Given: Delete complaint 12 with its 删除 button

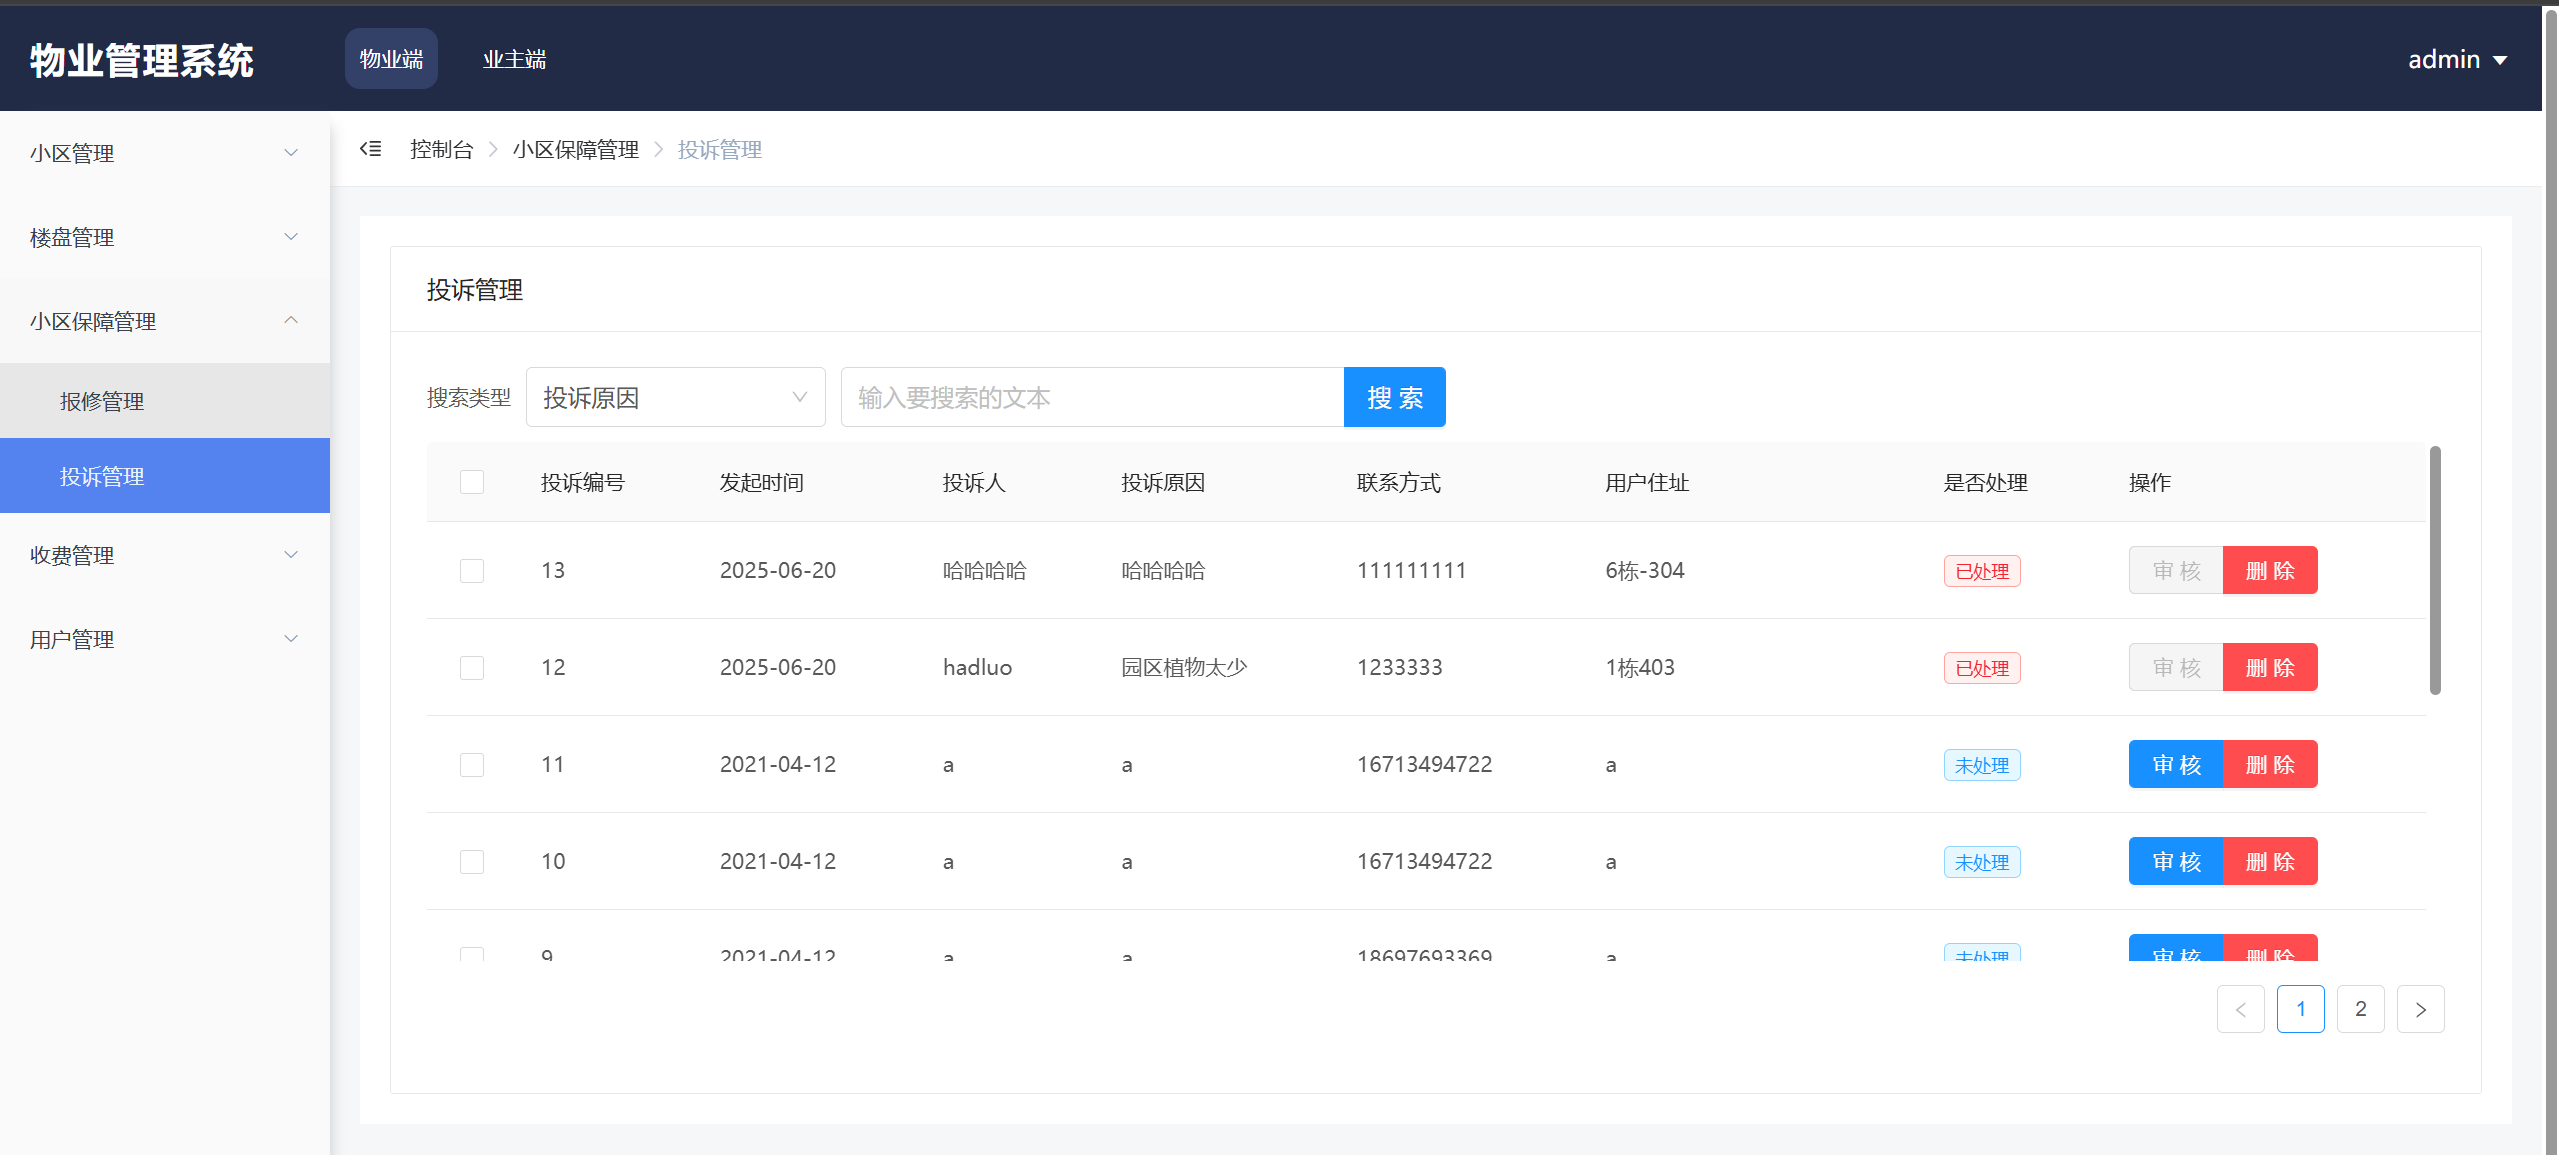Looking at the screenshot, I should 2269,668.
